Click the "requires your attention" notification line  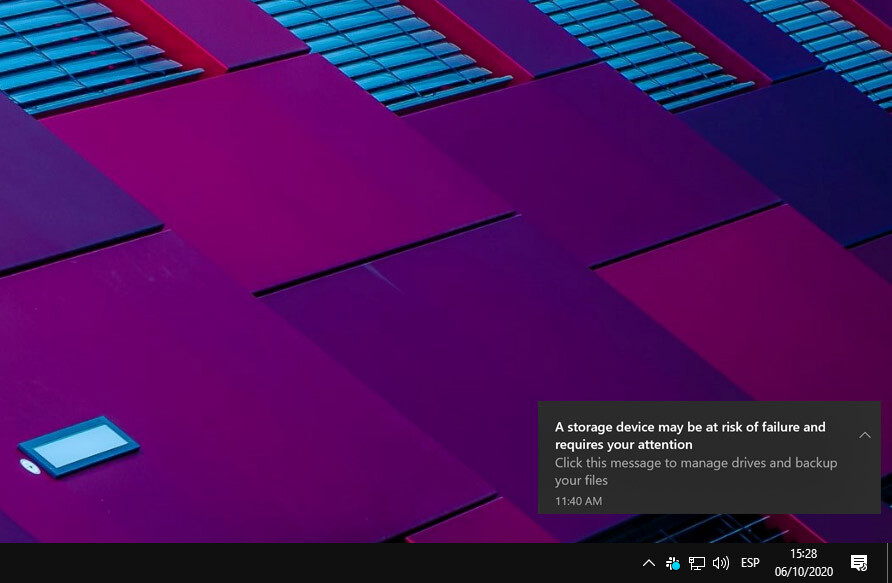(623, 445)
